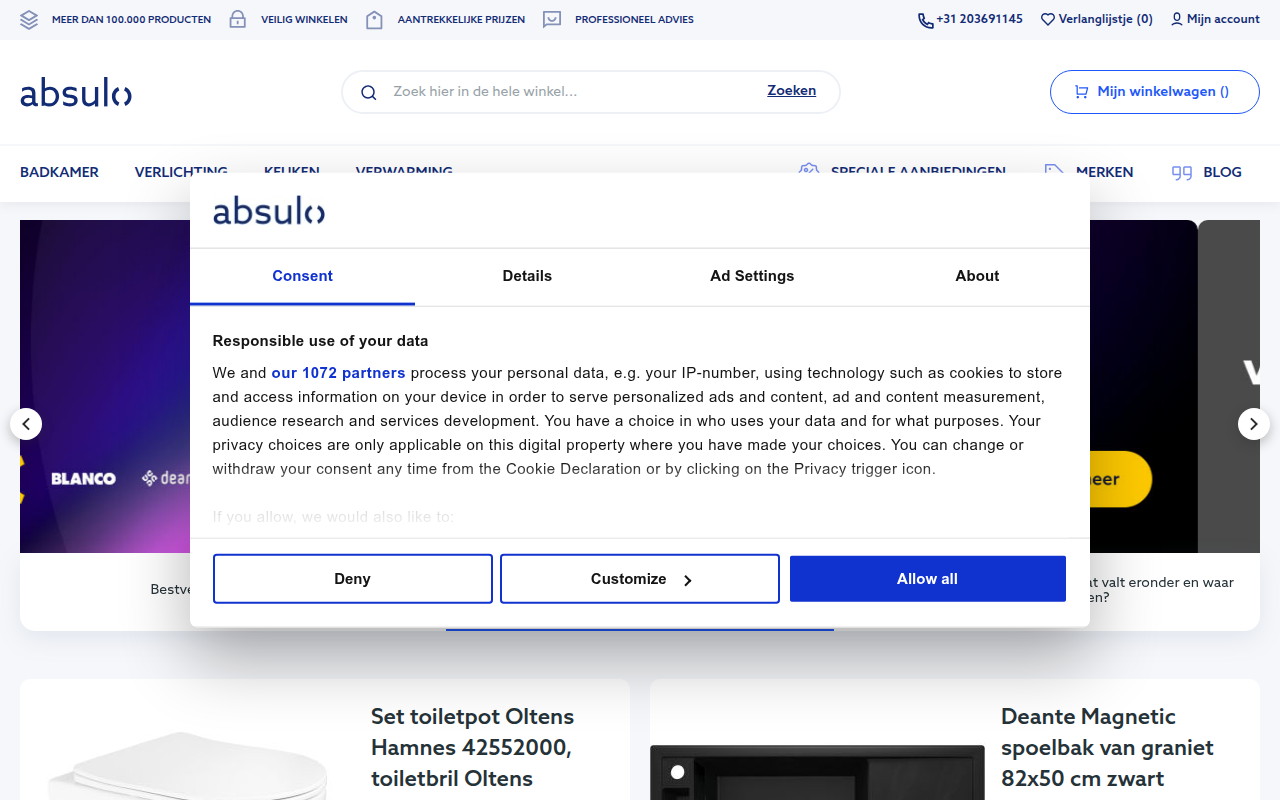
Task: Open the Badkamer menu
Action: [x=59, y=172]
